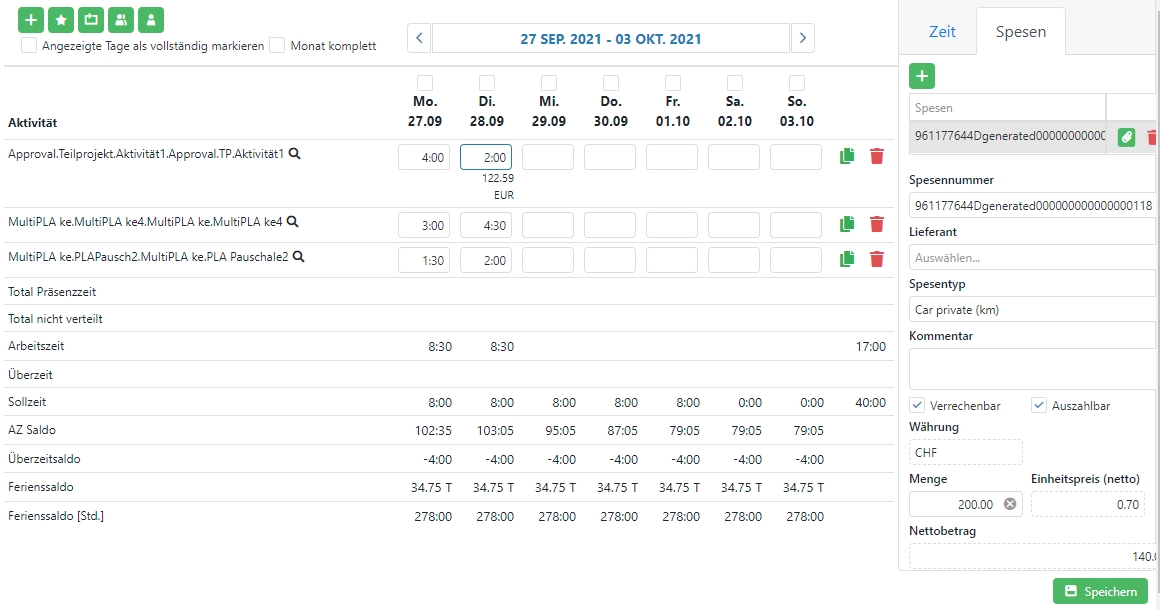Toggle 'Angezeigte Tage als vollständig markieren' checkbox

tap(30, 46)
